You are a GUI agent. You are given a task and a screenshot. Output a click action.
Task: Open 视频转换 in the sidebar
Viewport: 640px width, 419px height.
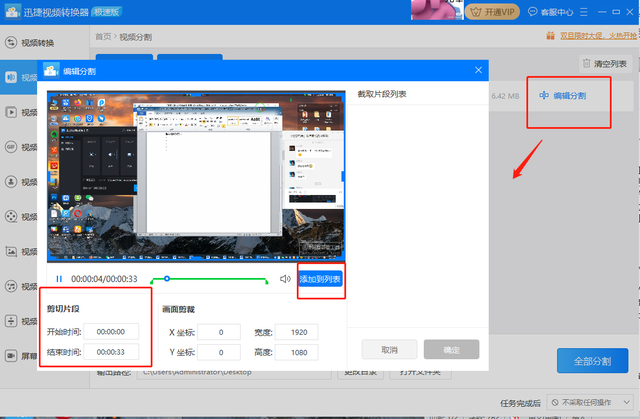pyautogui.click(x=29, y=42)
